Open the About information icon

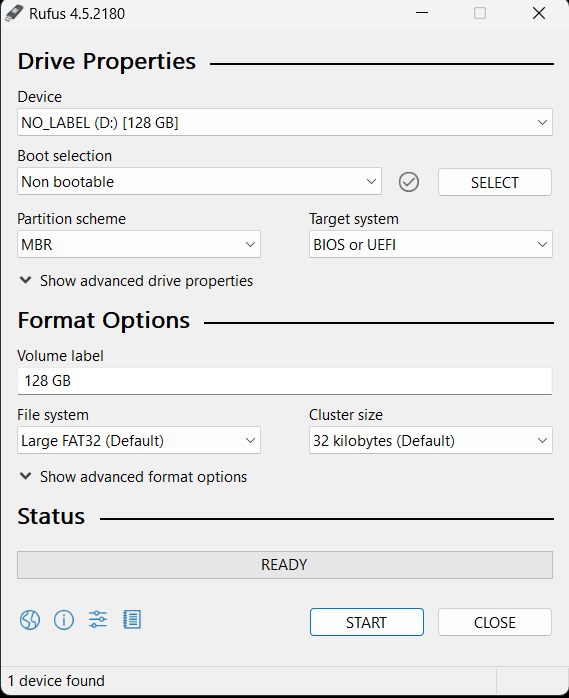point(64,620)
